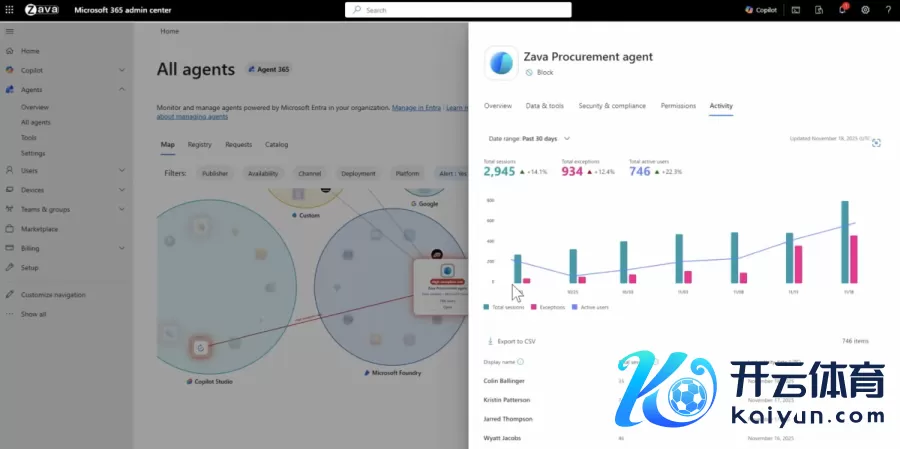The height and width of the screenshot is (449, 900).
Task: Switch to the Security & compliance tab
Action: [611, 106]
